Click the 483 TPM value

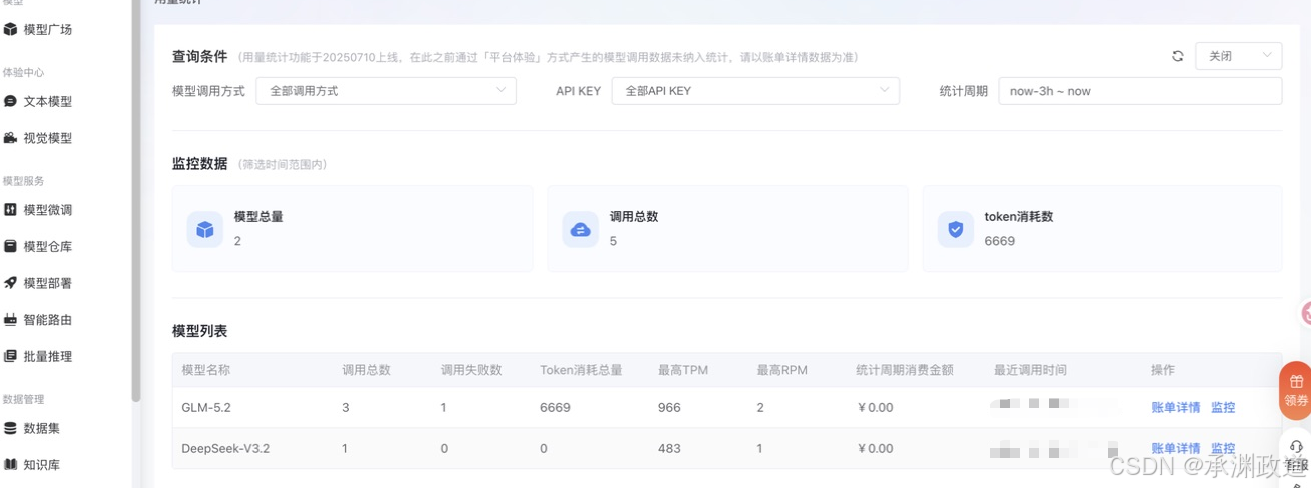(670, 448)
